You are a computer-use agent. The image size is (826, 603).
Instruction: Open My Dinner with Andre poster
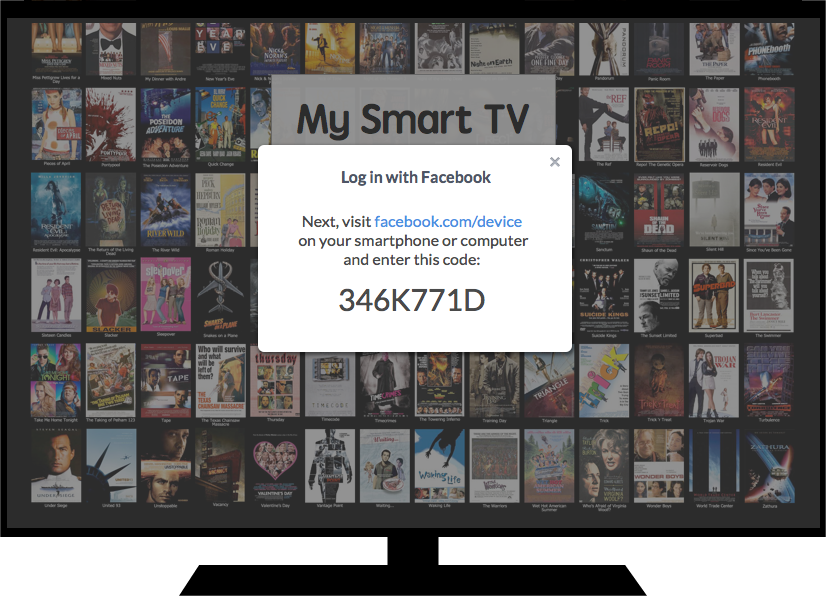coord(165,48)
